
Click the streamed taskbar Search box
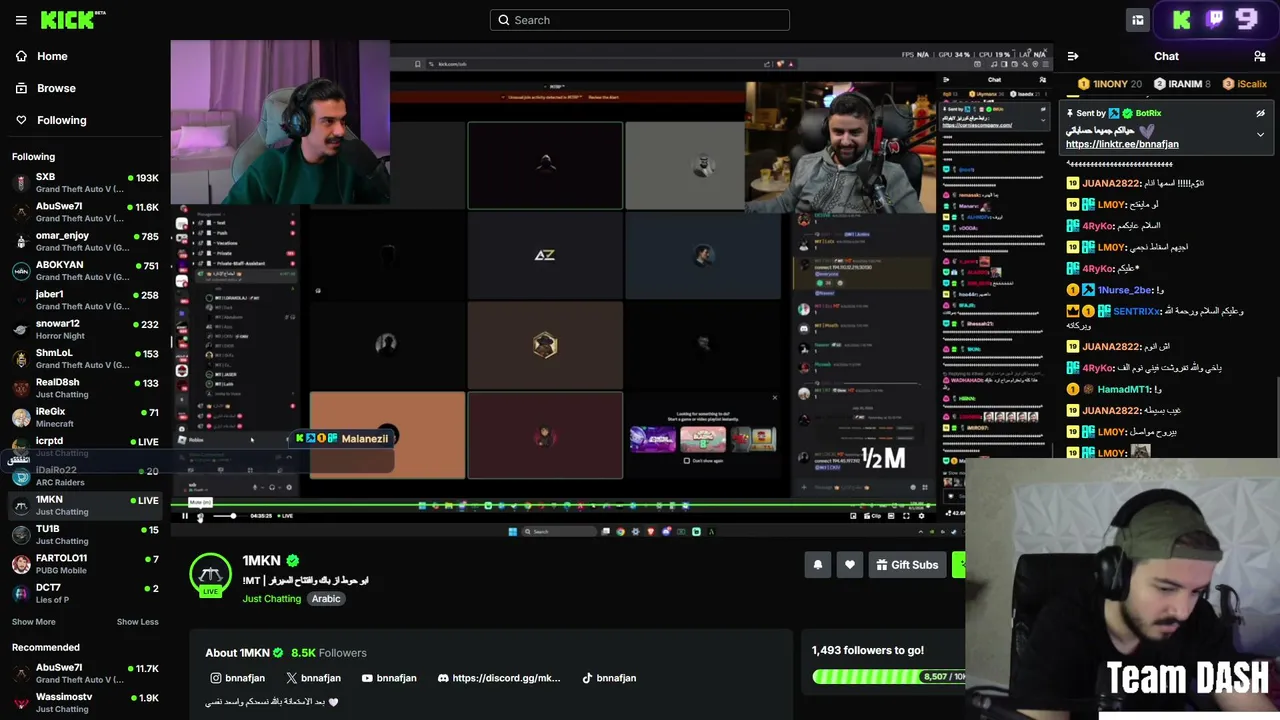click(x=559, y=531)
